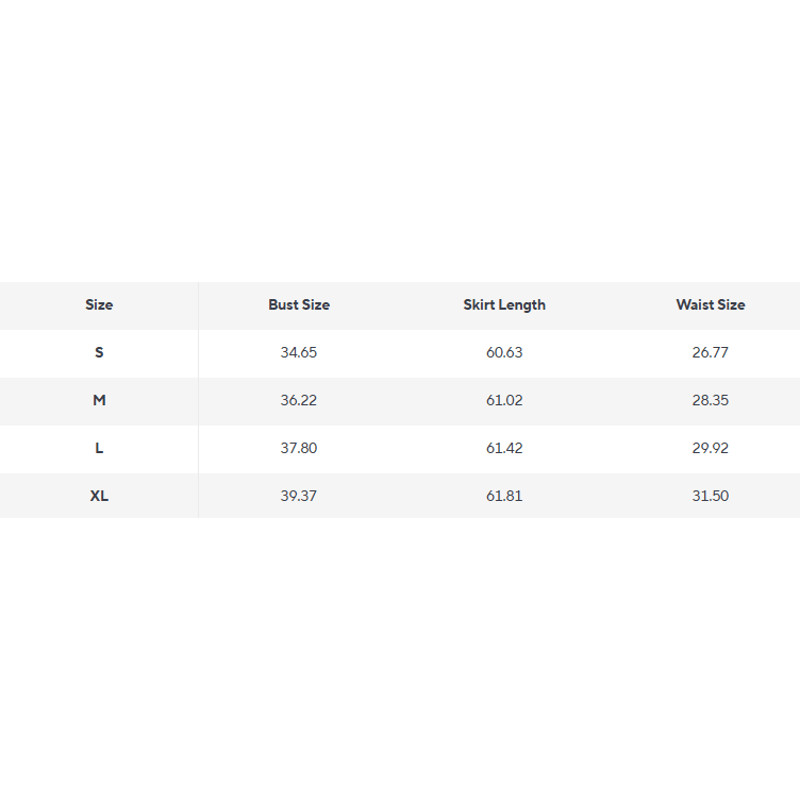
Task: Click bust value 34.65 for size S
Action: click(299, 353)
